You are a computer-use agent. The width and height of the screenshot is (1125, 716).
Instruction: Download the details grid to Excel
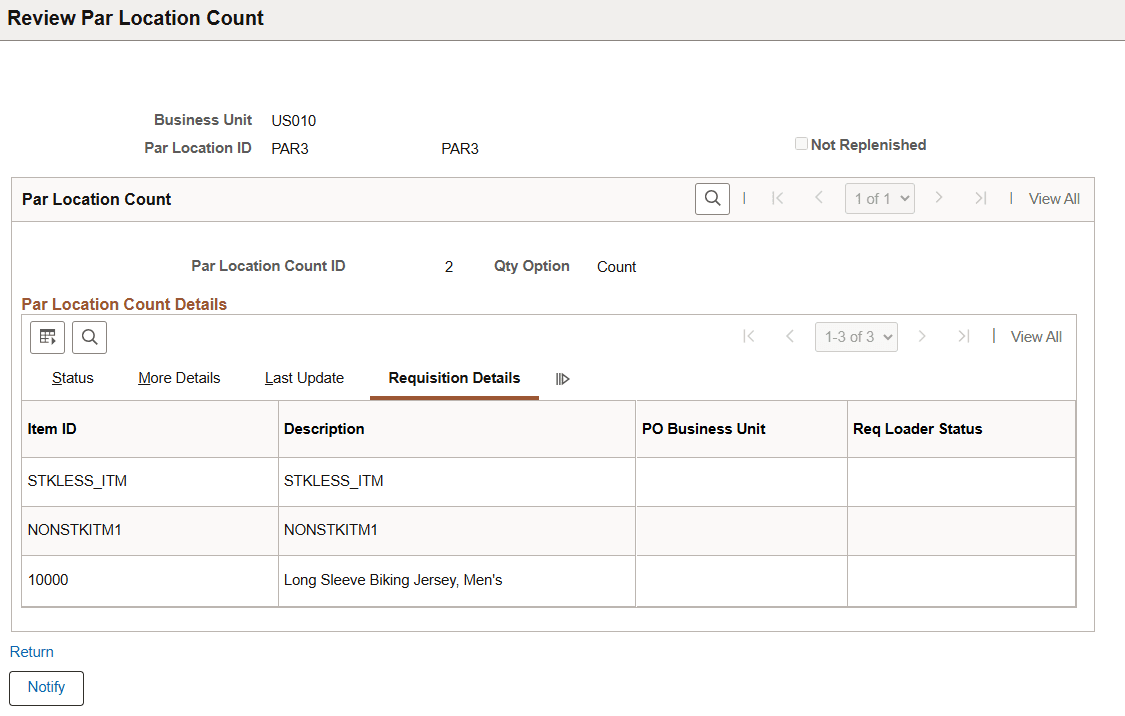coord(47,337)
